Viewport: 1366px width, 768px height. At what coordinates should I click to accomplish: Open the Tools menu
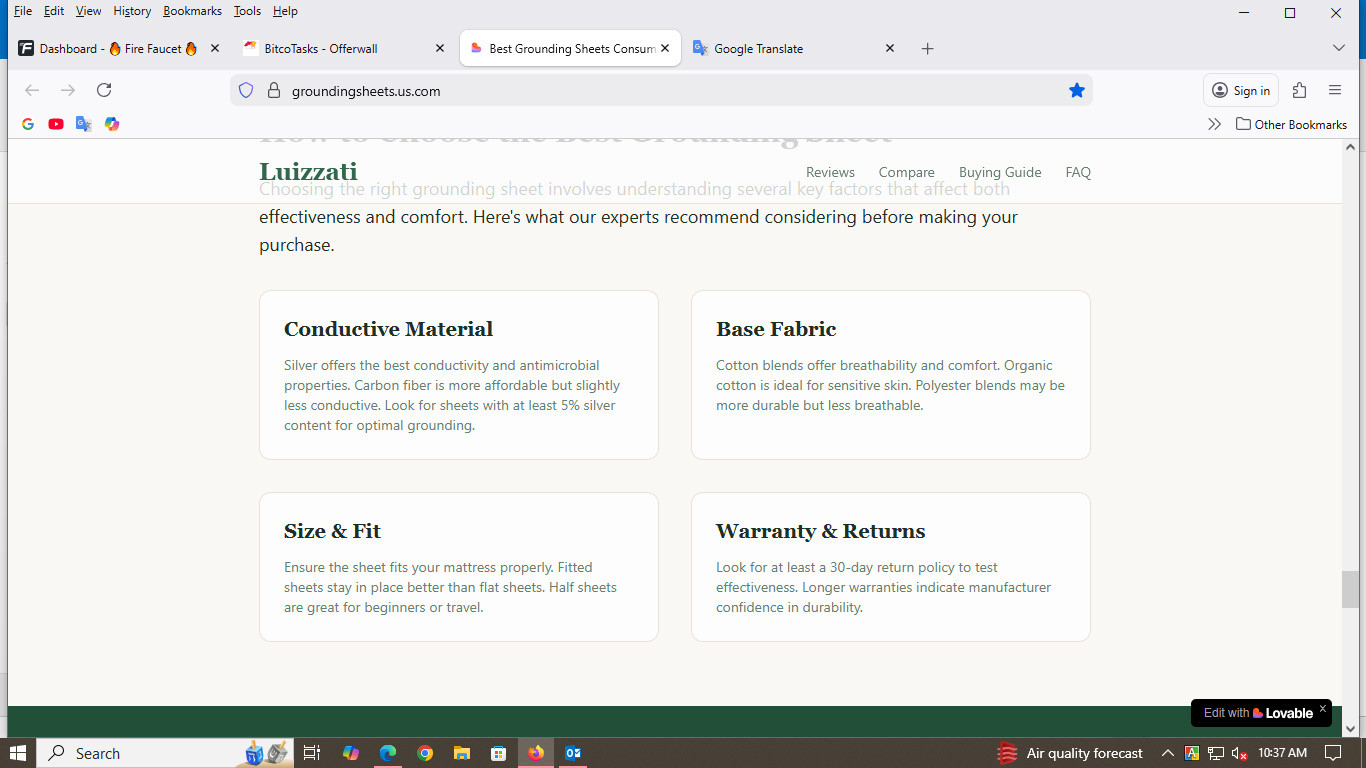click(247, 11)
